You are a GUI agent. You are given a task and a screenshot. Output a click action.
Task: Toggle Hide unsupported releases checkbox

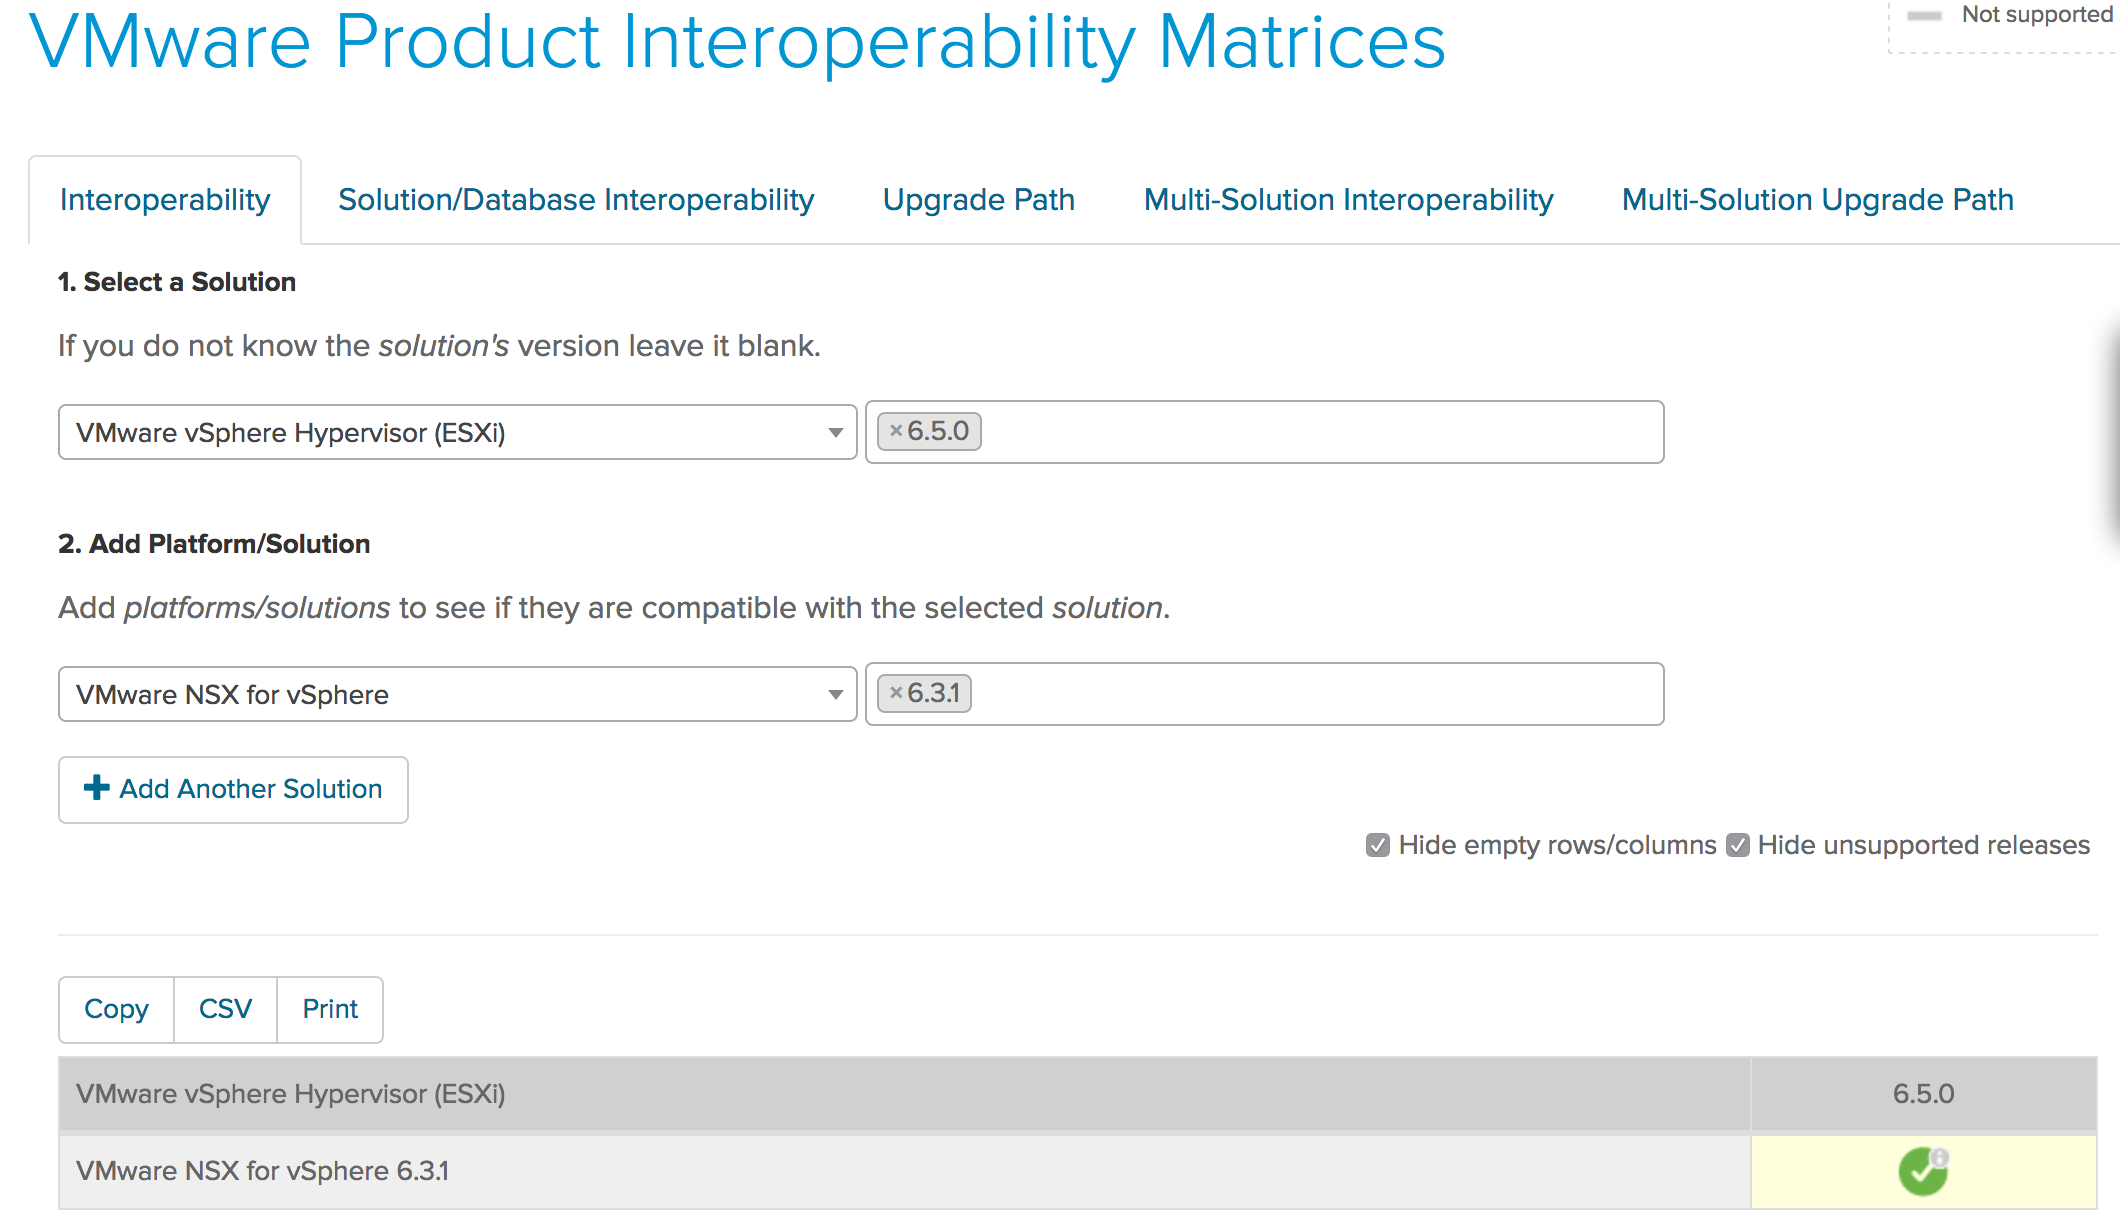(1738, 845)
